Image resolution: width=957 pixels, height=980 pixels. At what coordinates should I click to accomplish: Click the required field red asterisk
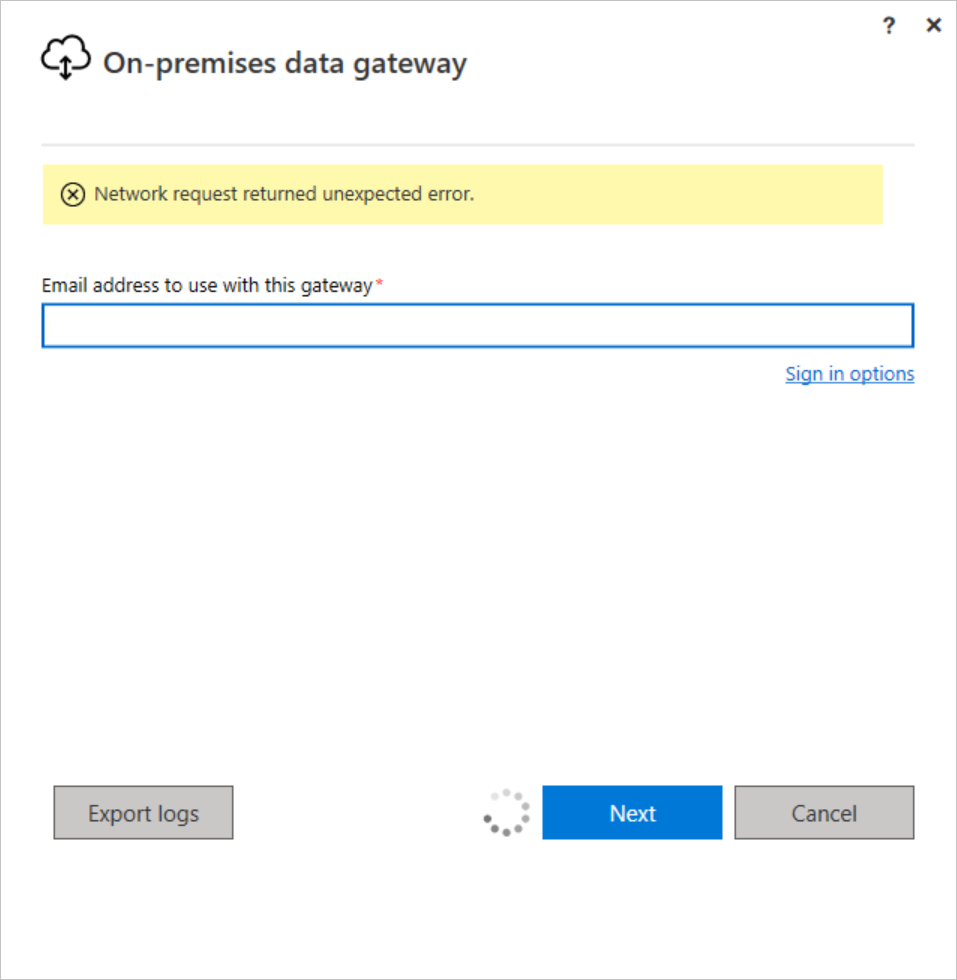click(x=379, y=281)
